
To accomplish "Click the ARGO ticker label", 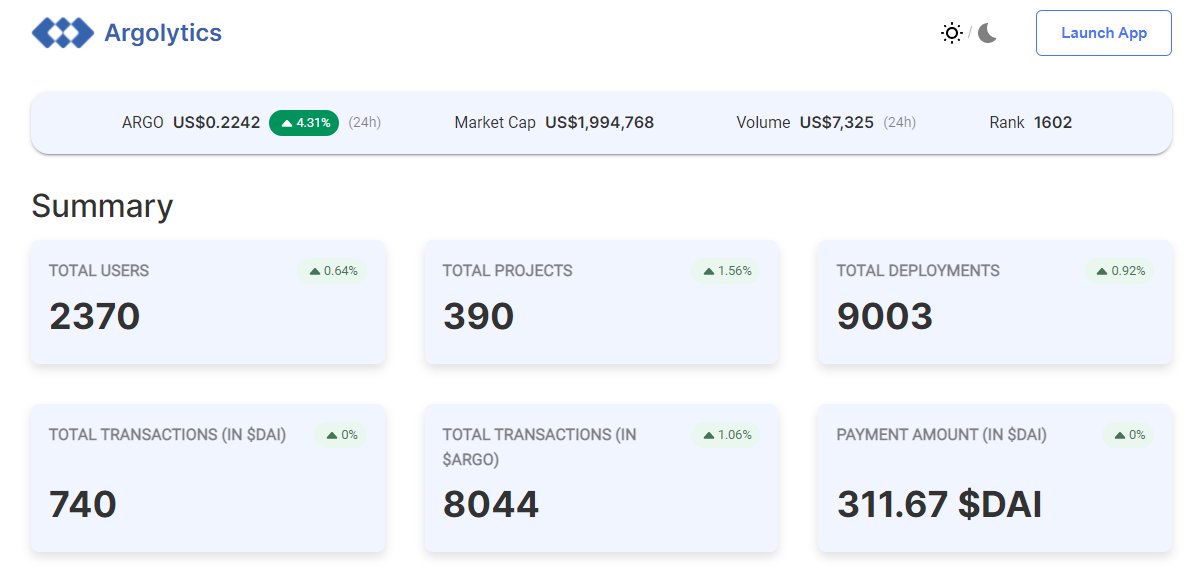I will 143,122.
